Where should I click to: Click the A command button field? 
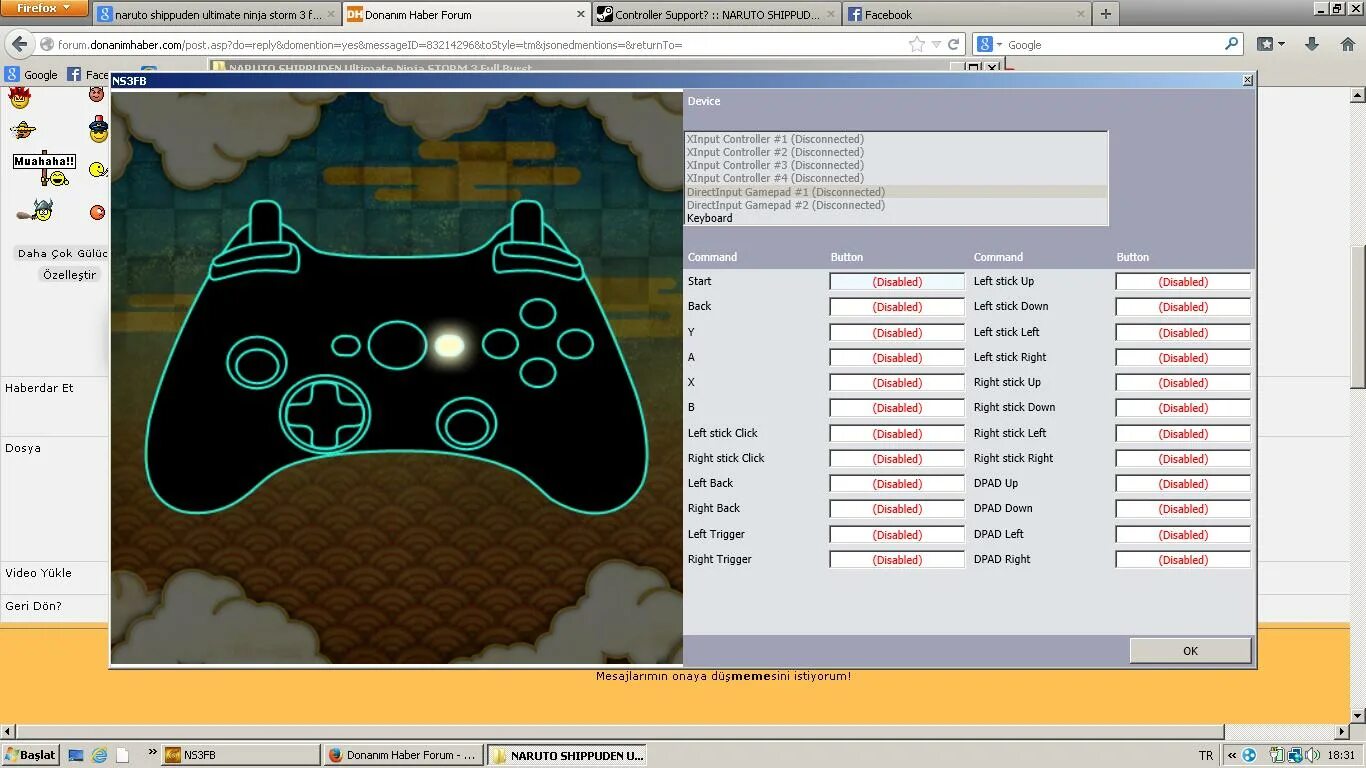tap(897, 358)
